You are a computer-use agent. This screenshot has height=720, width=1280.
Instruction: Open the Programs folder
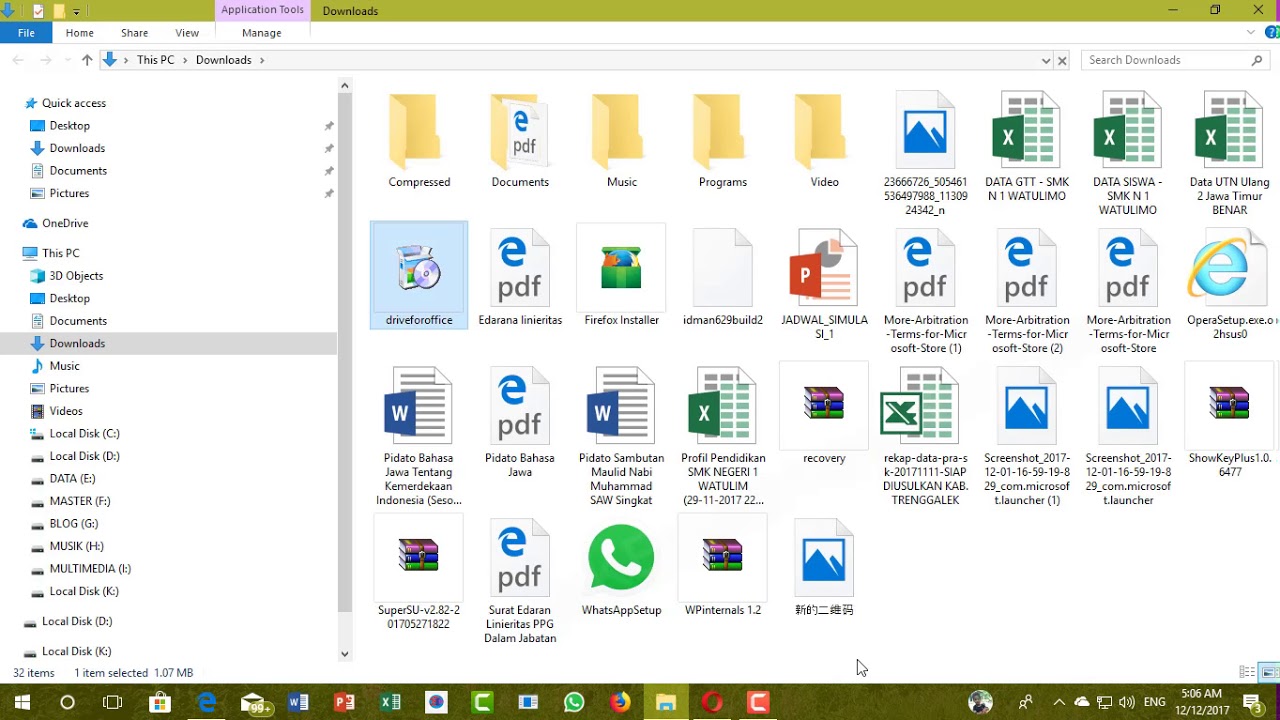(723, 141)
